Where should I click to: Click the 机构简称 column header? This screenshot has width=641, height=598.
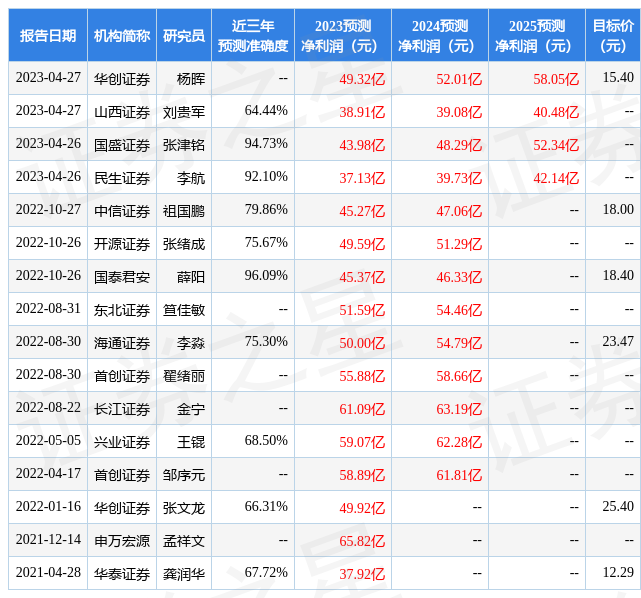(122, 36)
